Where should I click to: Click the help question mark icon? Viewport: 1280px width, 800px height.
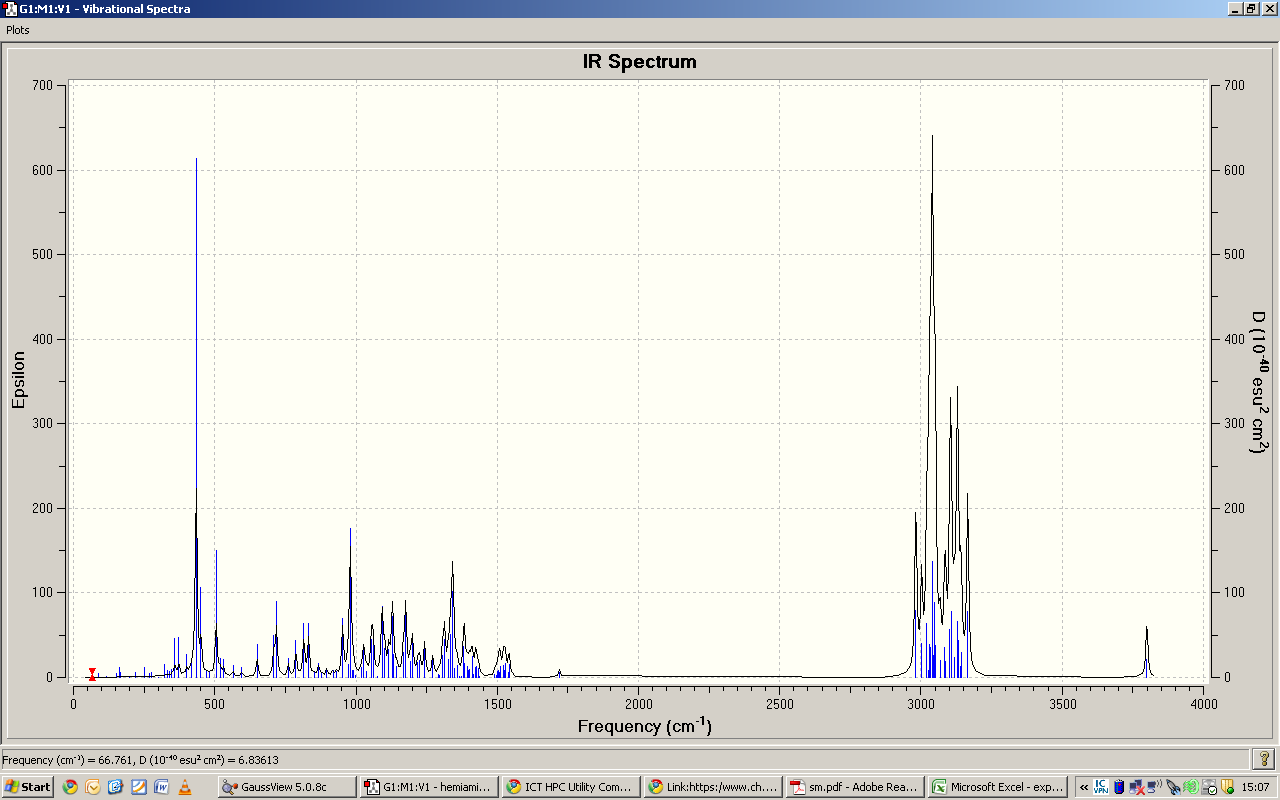[x=1264, y=760]
